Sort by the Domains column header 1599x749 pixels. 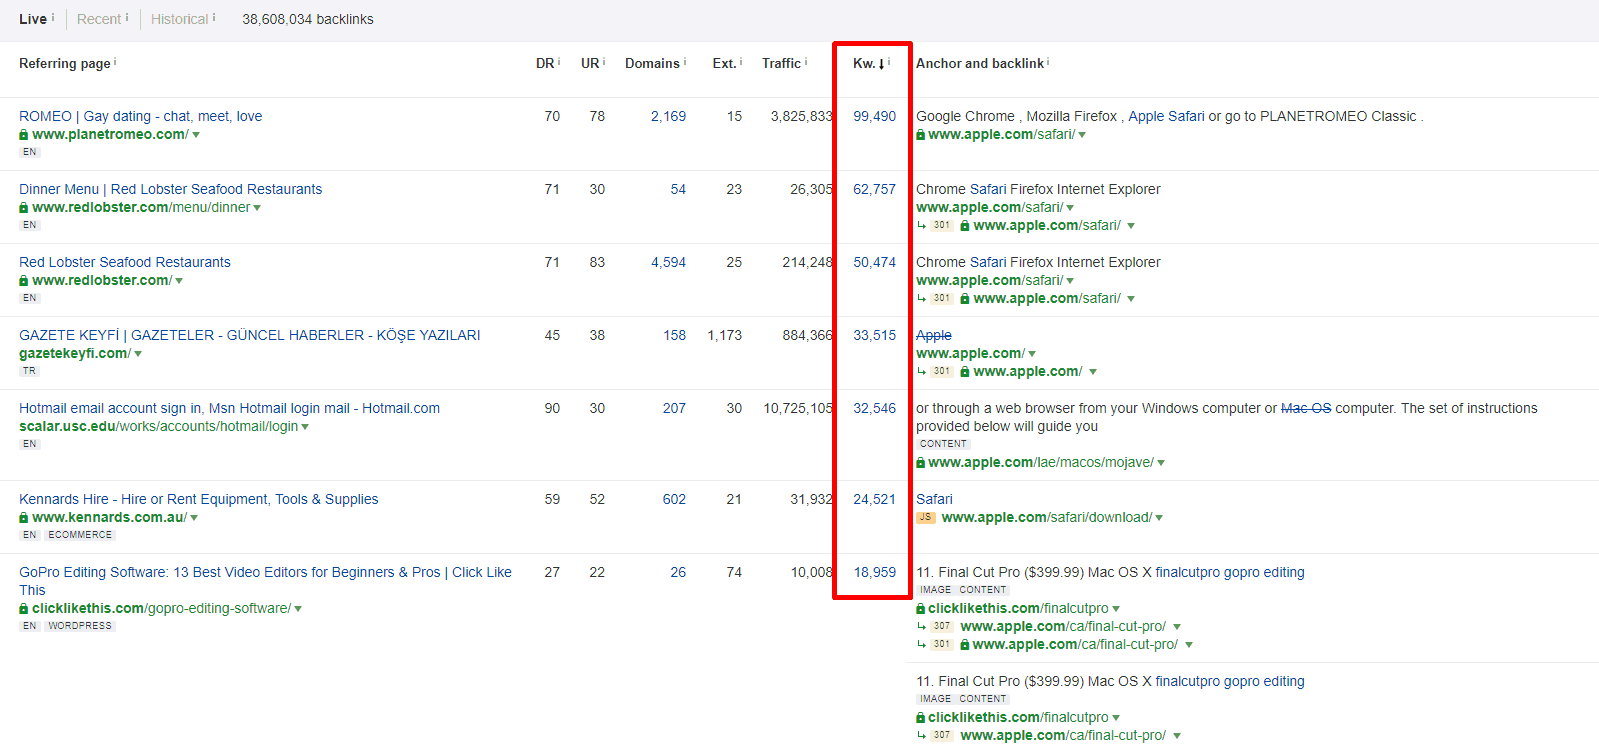(x=652, y=63)
